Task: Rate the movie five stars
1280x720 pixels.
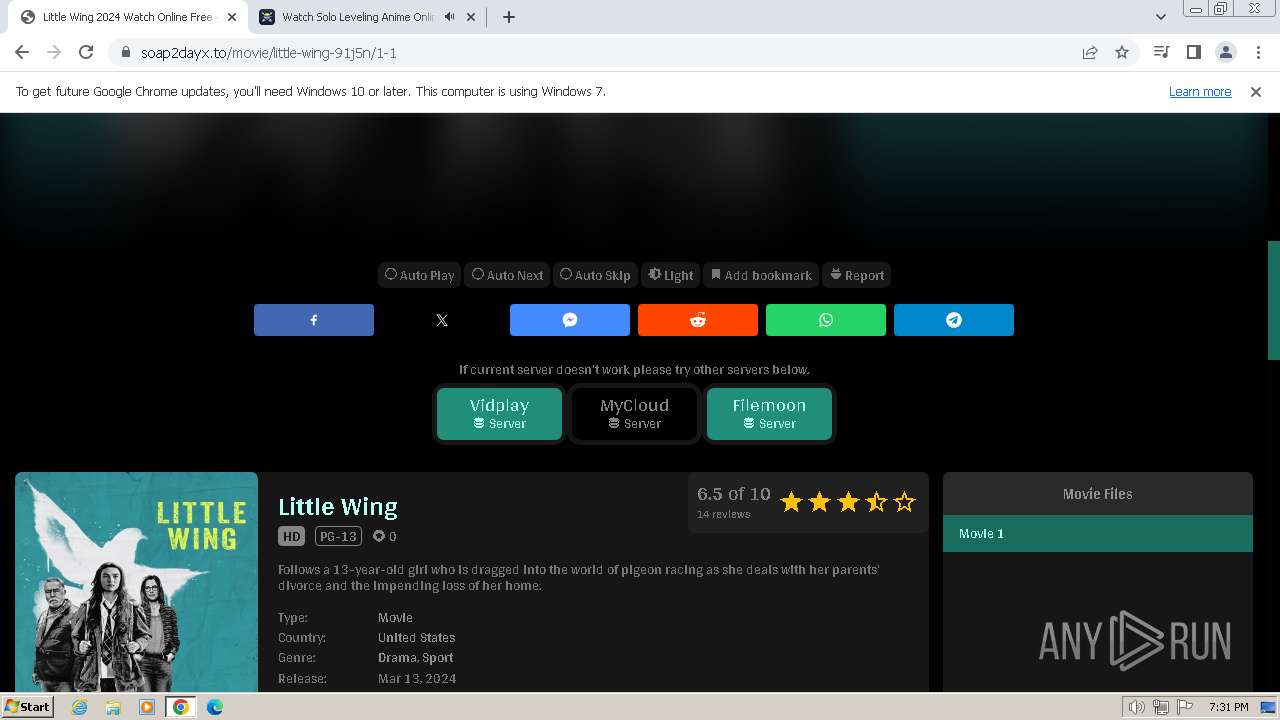Action: (904, 502)
